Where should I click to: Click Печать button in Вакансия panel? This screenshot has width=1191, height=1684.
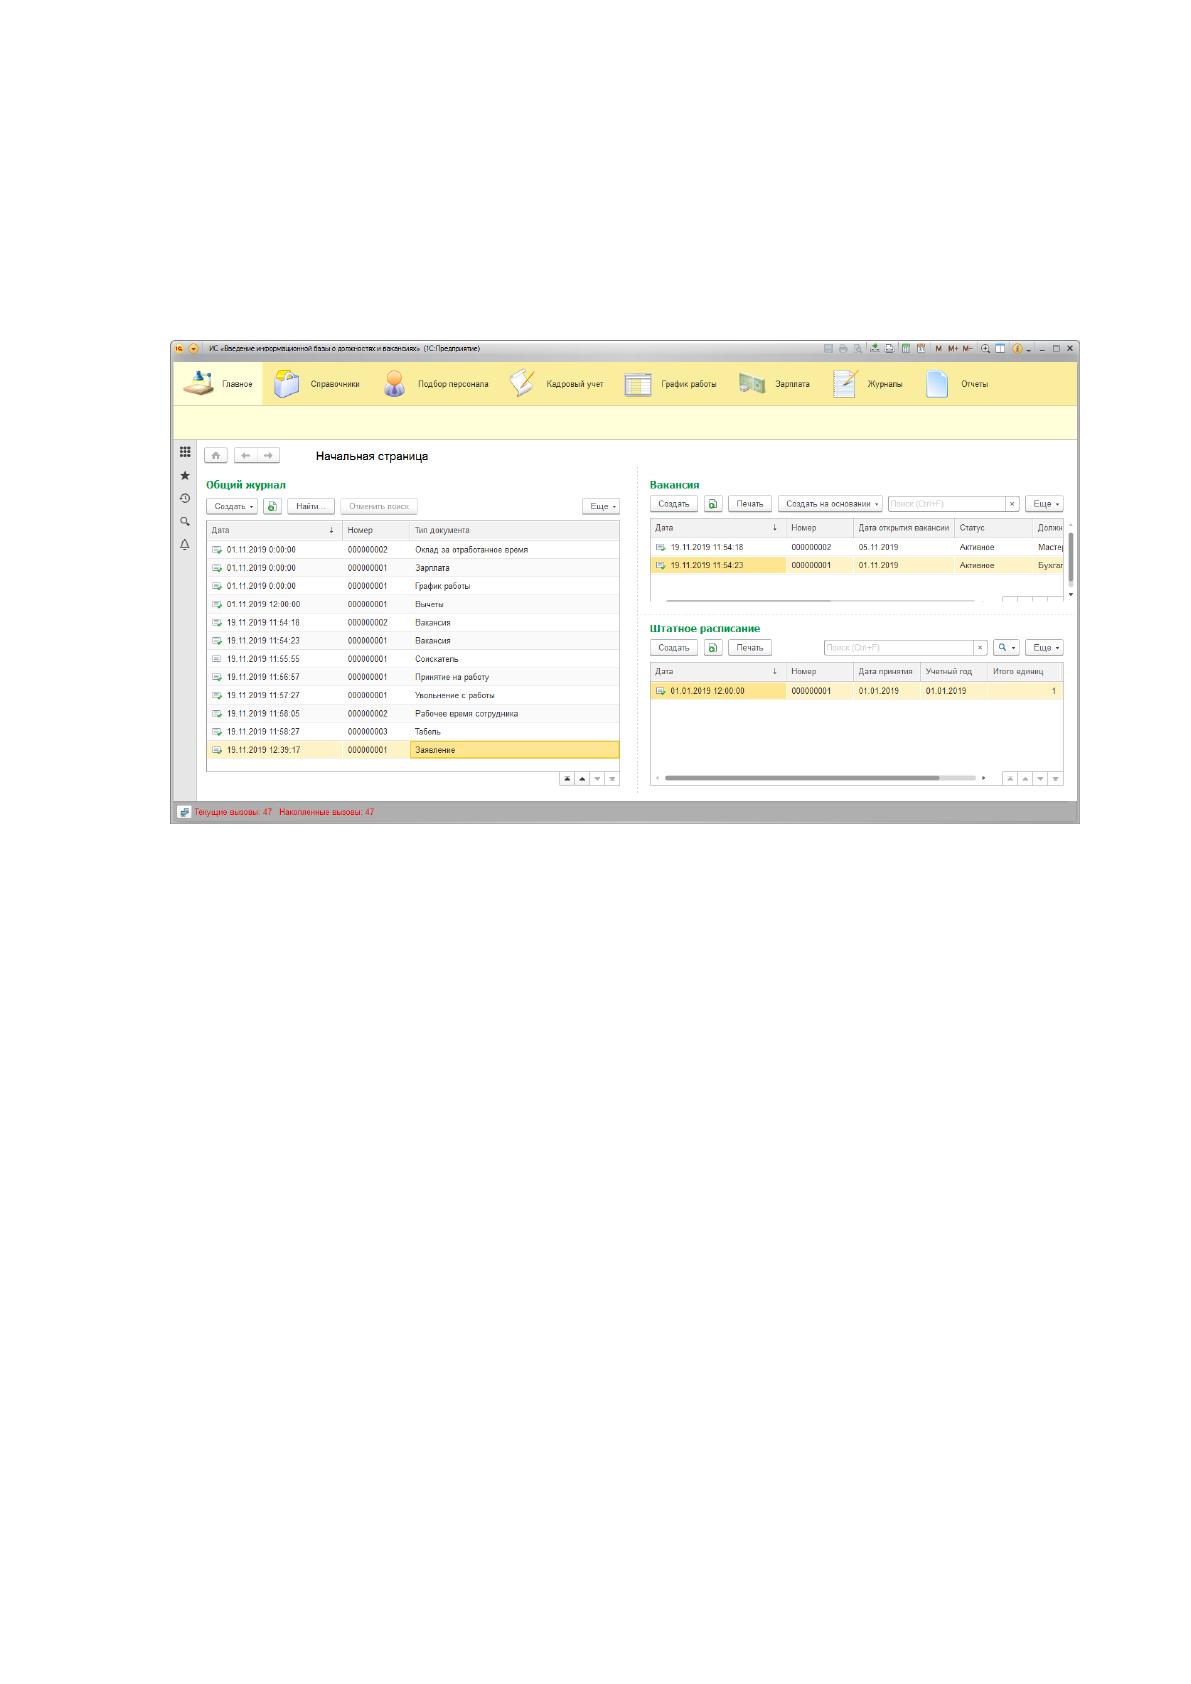(750, 504)
